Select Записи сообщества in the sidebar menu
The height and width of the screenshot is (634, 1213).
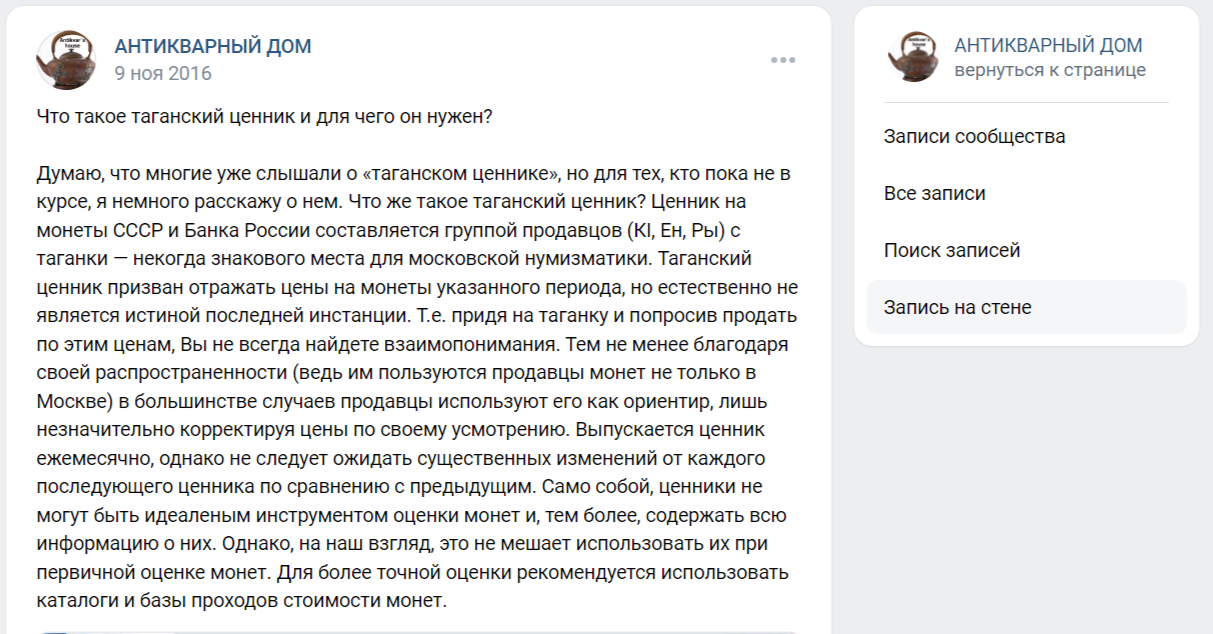pos(974,136)
